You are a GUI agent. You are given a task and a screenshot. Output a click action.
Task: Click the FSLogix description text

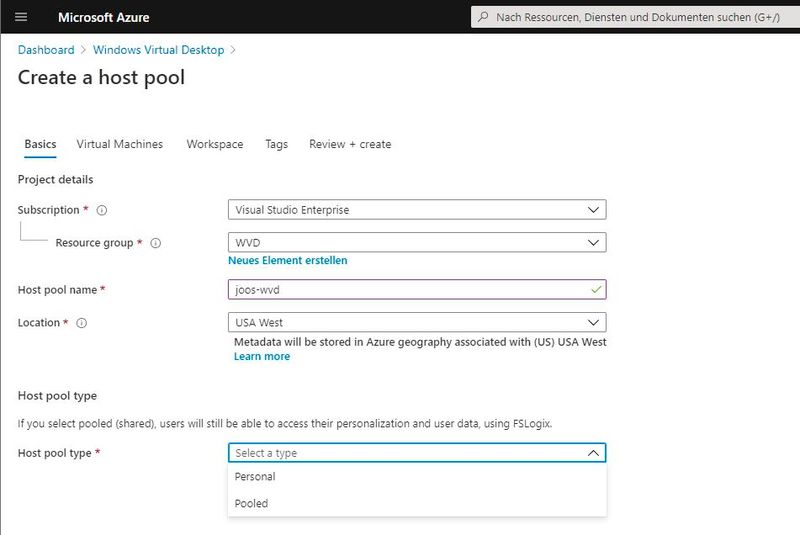pyautogui.click(x=285, y=424)
